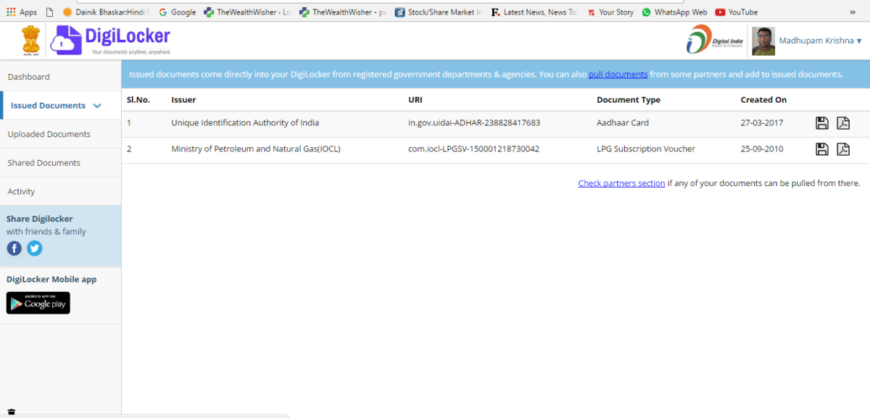Screen dimensions: 870x418
Task: Open the Stock/Share Market bookmark
Action: tap(438, 12)
